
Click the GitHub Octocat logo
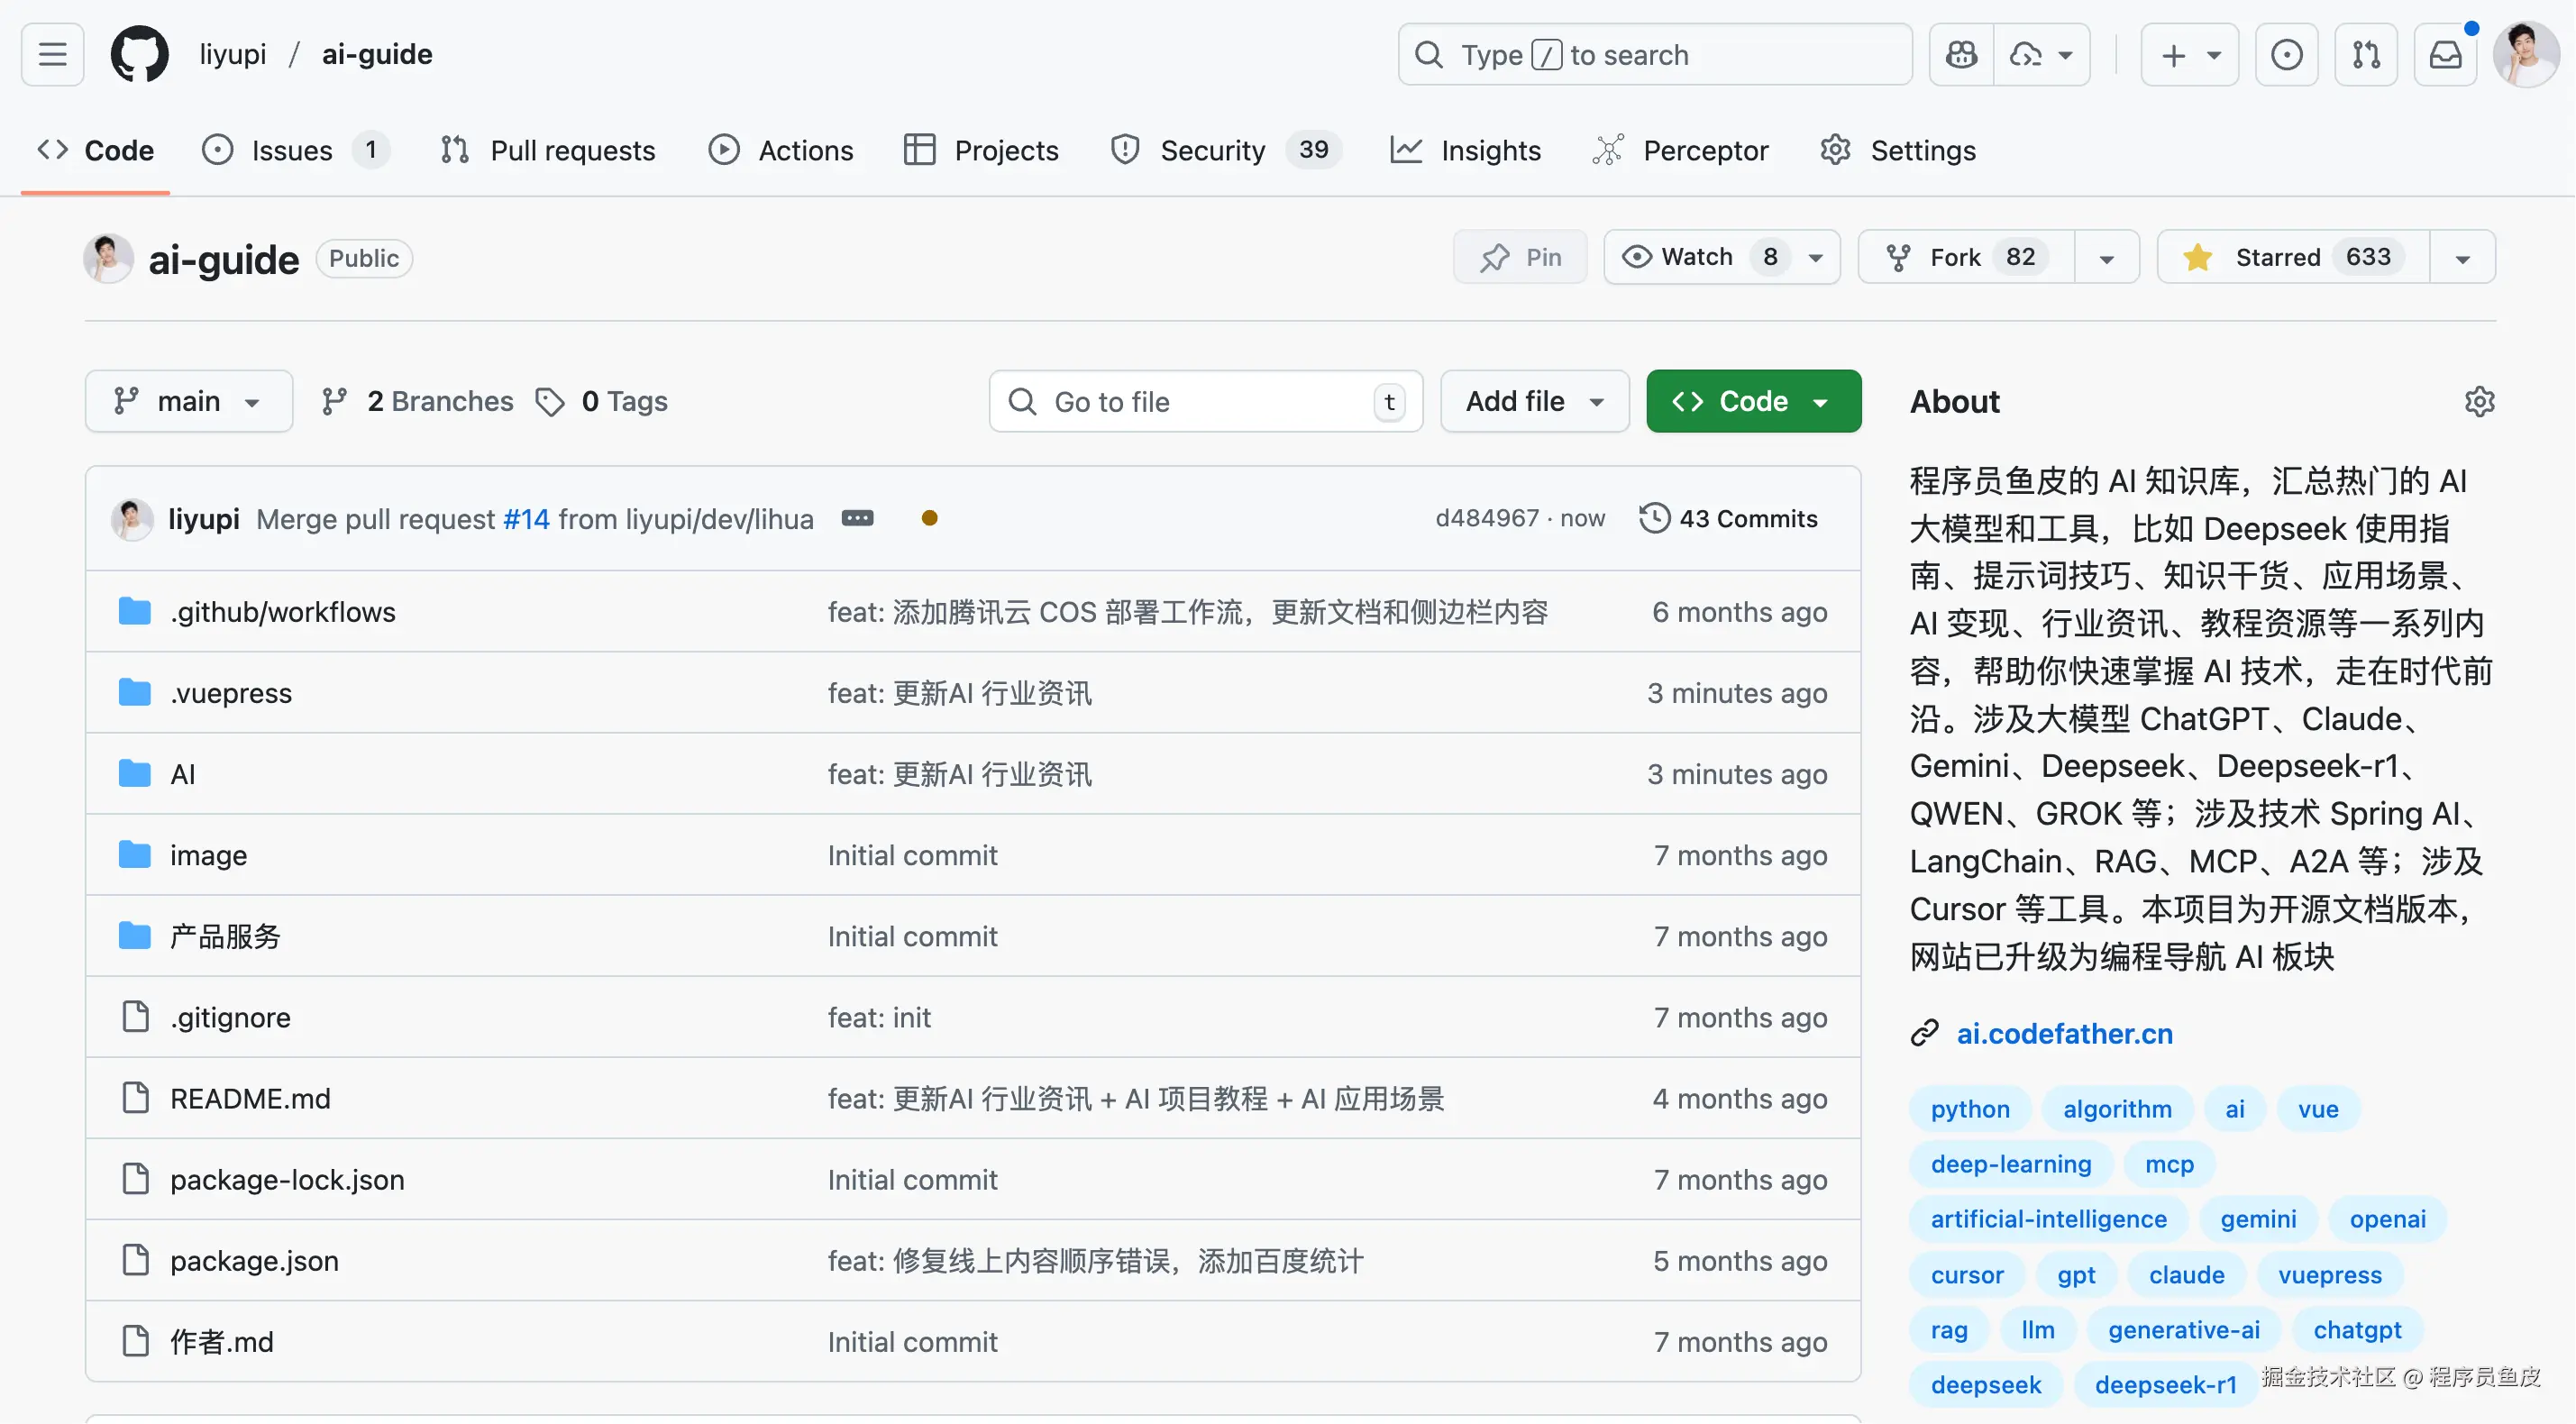(139, 54)
